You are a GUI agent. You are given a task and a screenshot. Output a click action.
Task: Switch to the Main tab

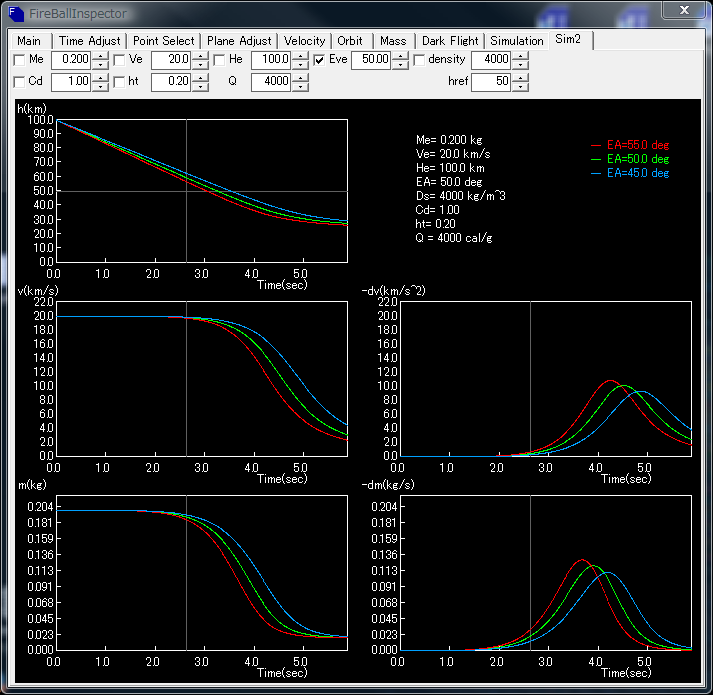pyautogui.click(x=29, y=41)
